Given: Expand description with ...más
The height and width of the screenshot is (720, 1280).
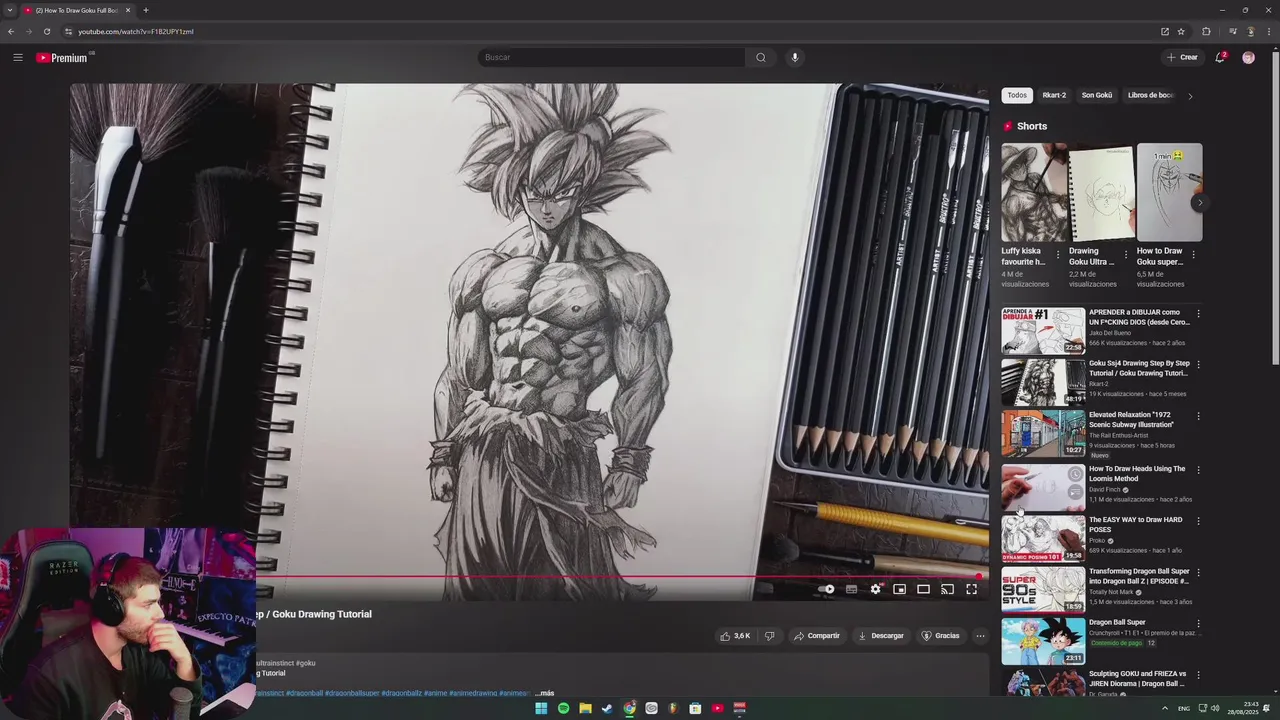Looking at the screenshot, I should (x=544, y=693).
